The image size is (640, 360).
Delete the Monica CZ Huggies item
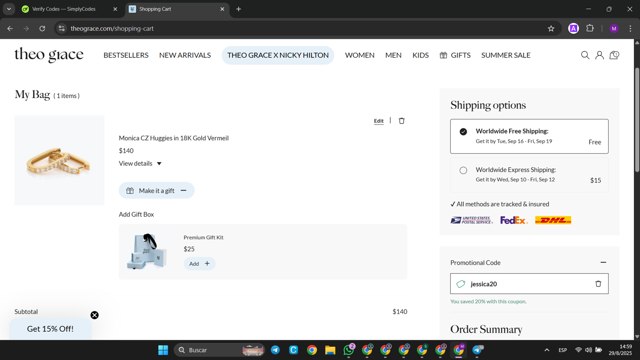pyautogui.click(x=402, y=121)
